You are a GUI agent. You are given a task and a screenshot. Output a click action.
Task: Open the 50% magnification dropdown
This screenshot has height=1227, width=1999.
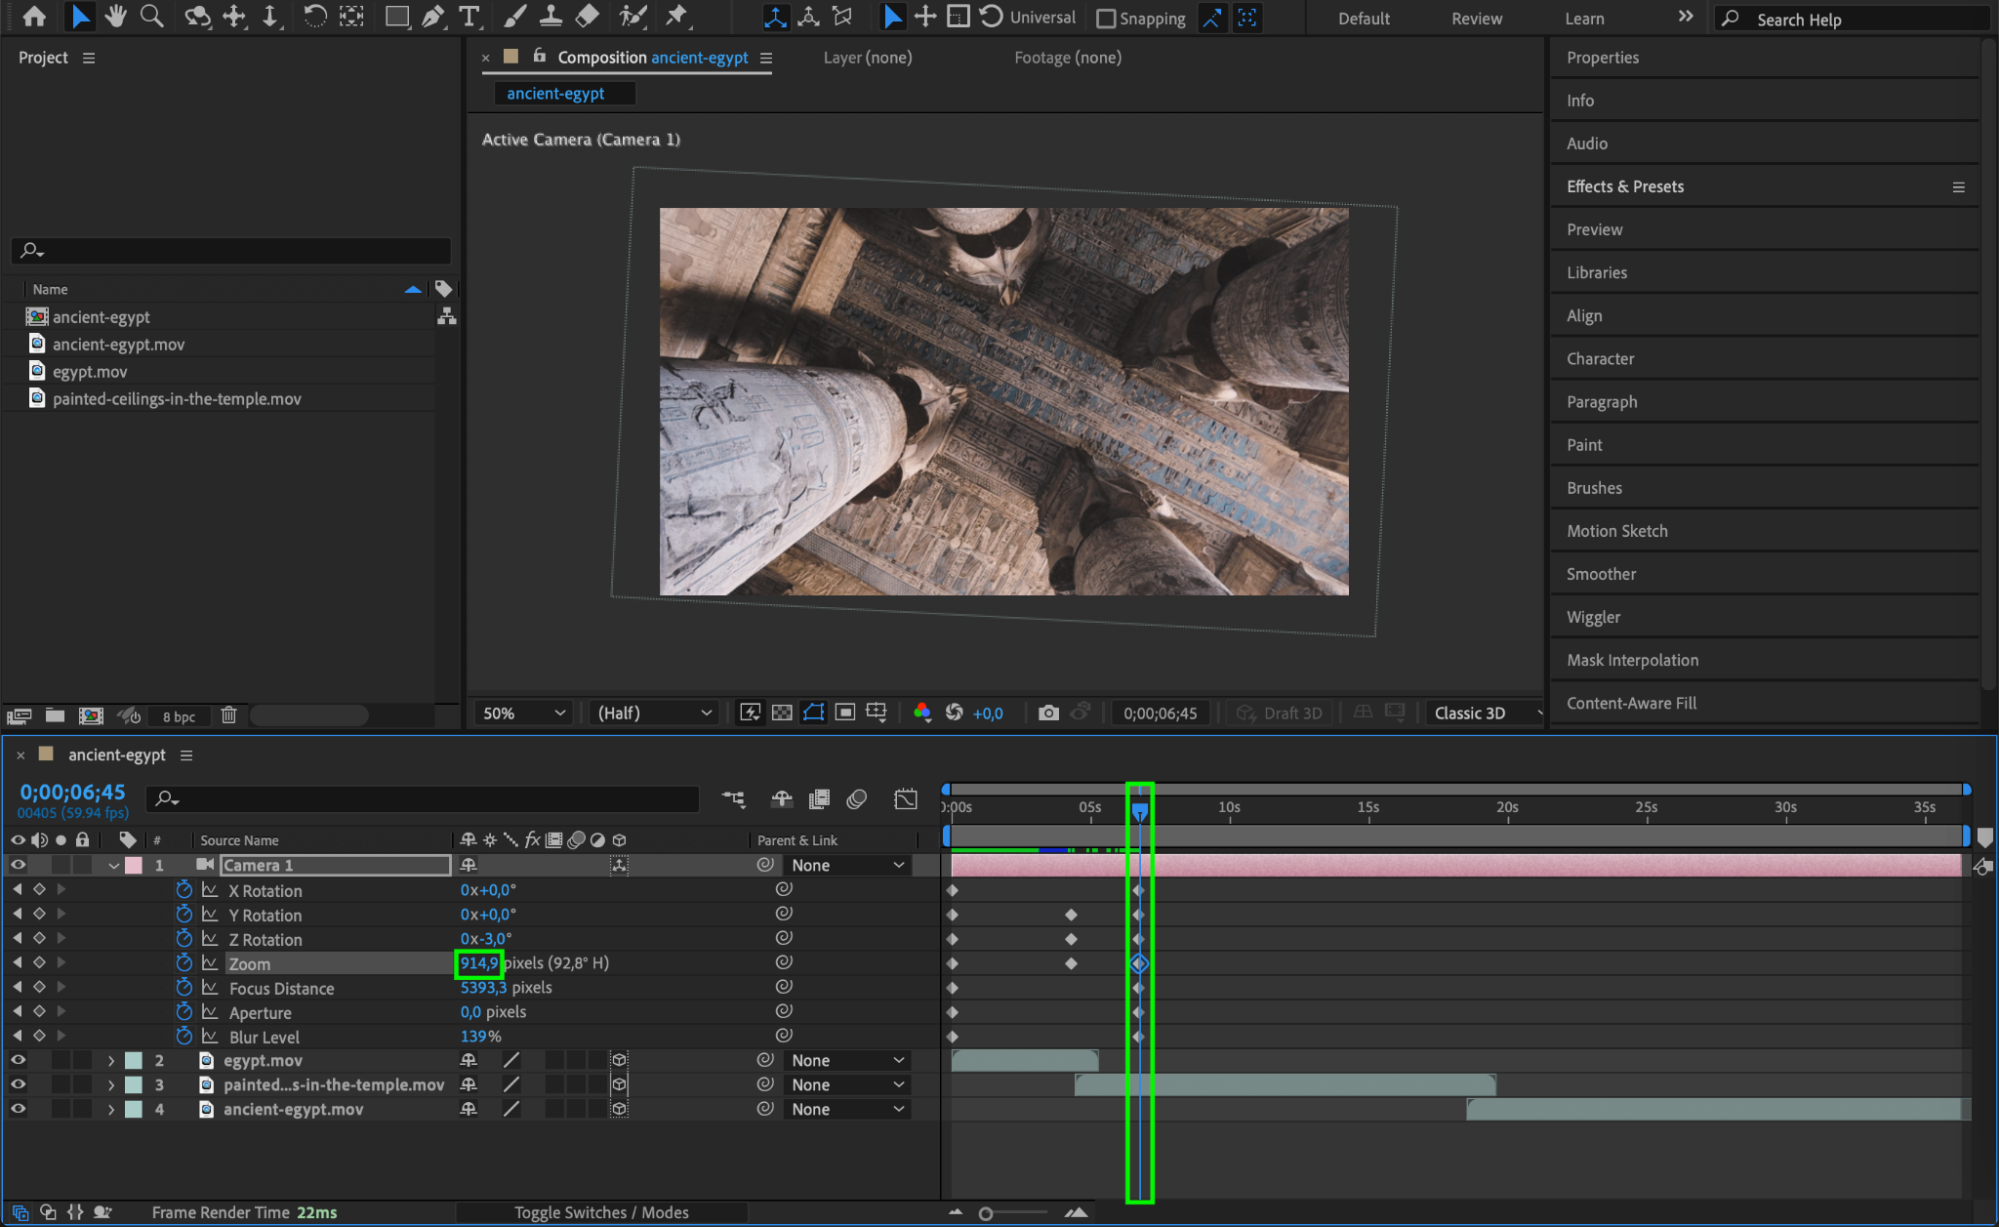tap(523, 713)
